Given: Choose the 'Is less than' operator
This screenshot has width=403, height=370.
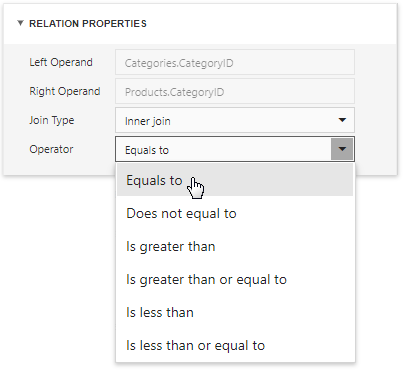Looking at the screenshot, I should tap(235, 312).
